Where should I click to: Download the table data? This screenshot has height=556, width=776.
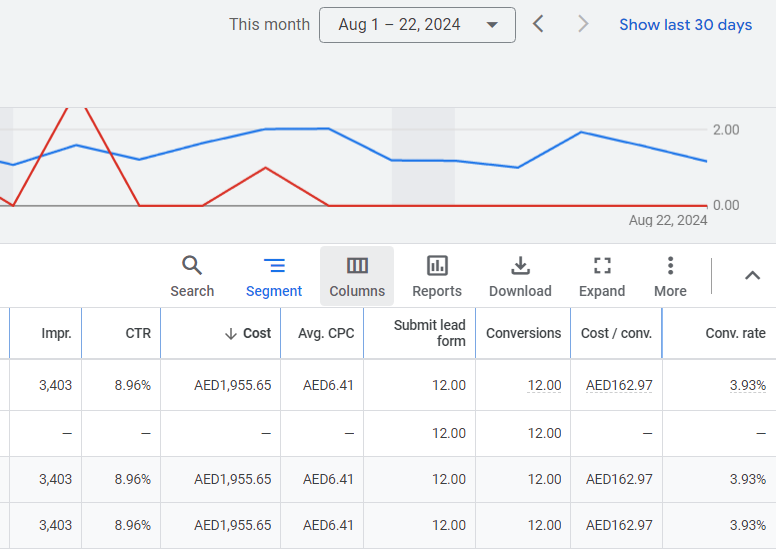click(x=520, y=276)
